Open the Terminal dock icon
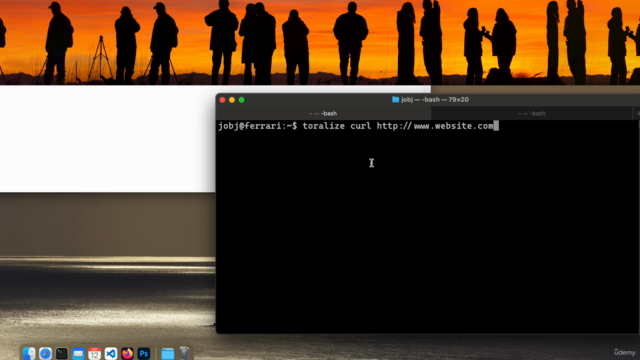Screen dimensions: 640x360 62,353
